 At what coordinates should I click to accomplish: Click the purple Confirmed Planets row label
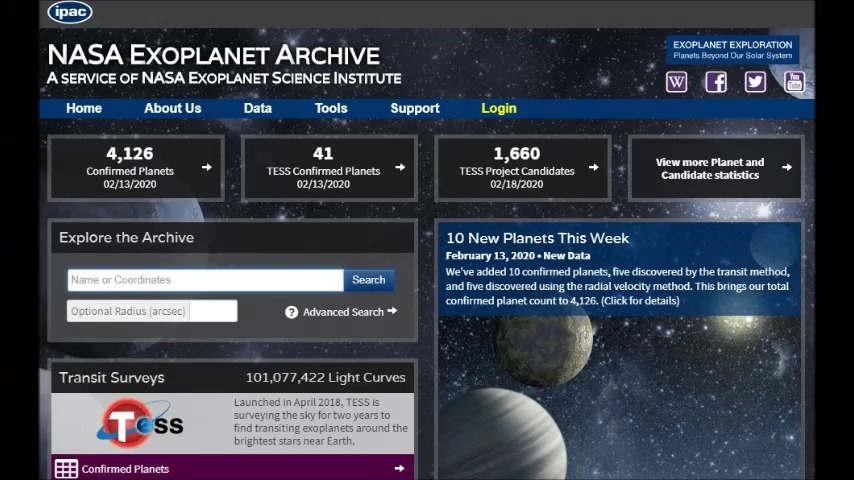125,469
